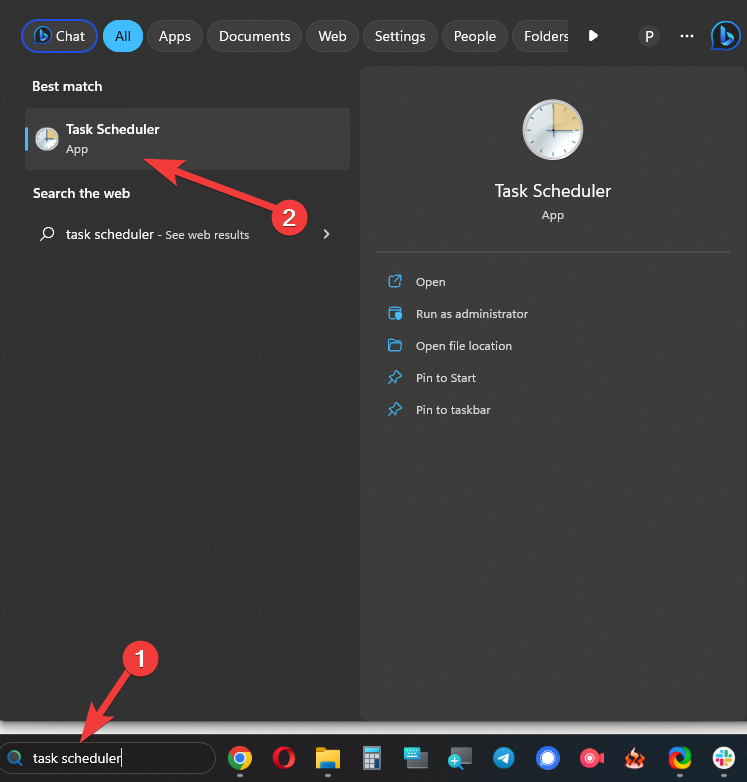
Task: Click Run as administrator
Action: tap(471, 314)
